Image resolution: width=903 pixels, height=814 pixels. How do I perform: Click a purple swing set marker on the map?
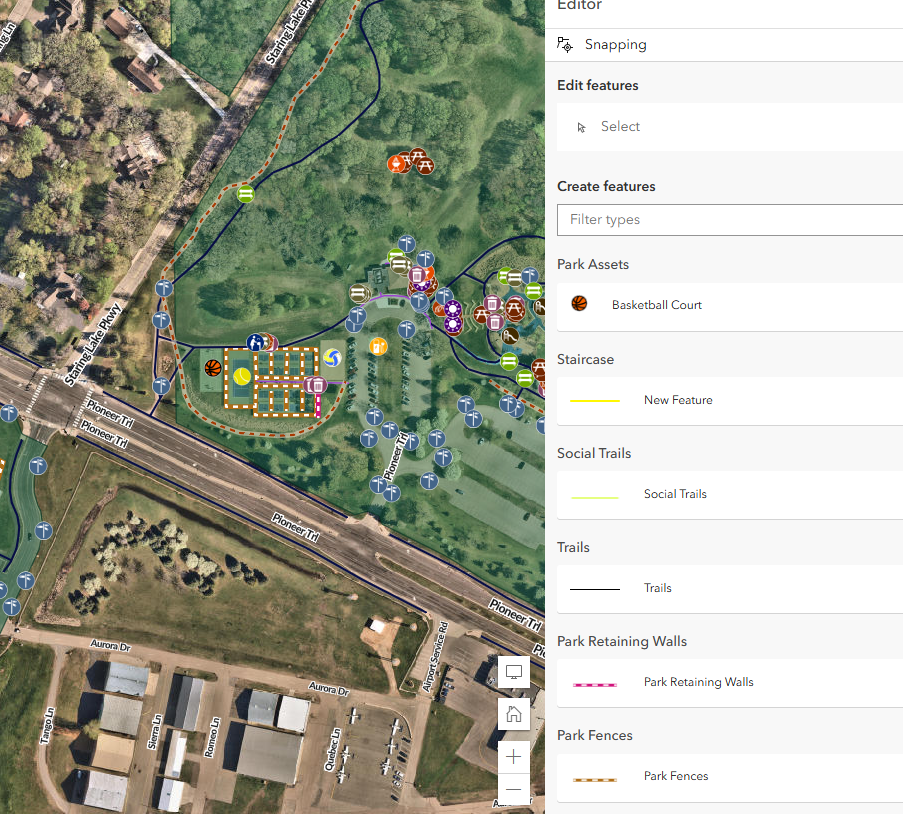point(452,310)
